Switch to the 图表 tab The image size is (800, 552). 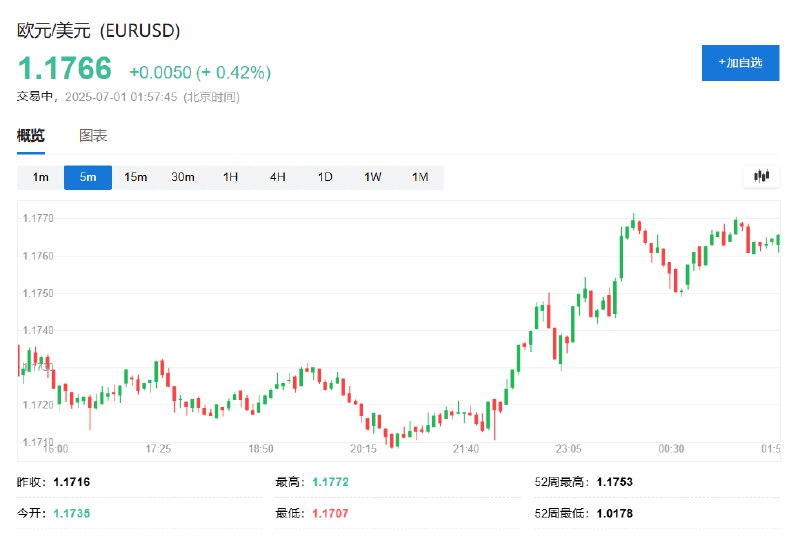[93, 136]
